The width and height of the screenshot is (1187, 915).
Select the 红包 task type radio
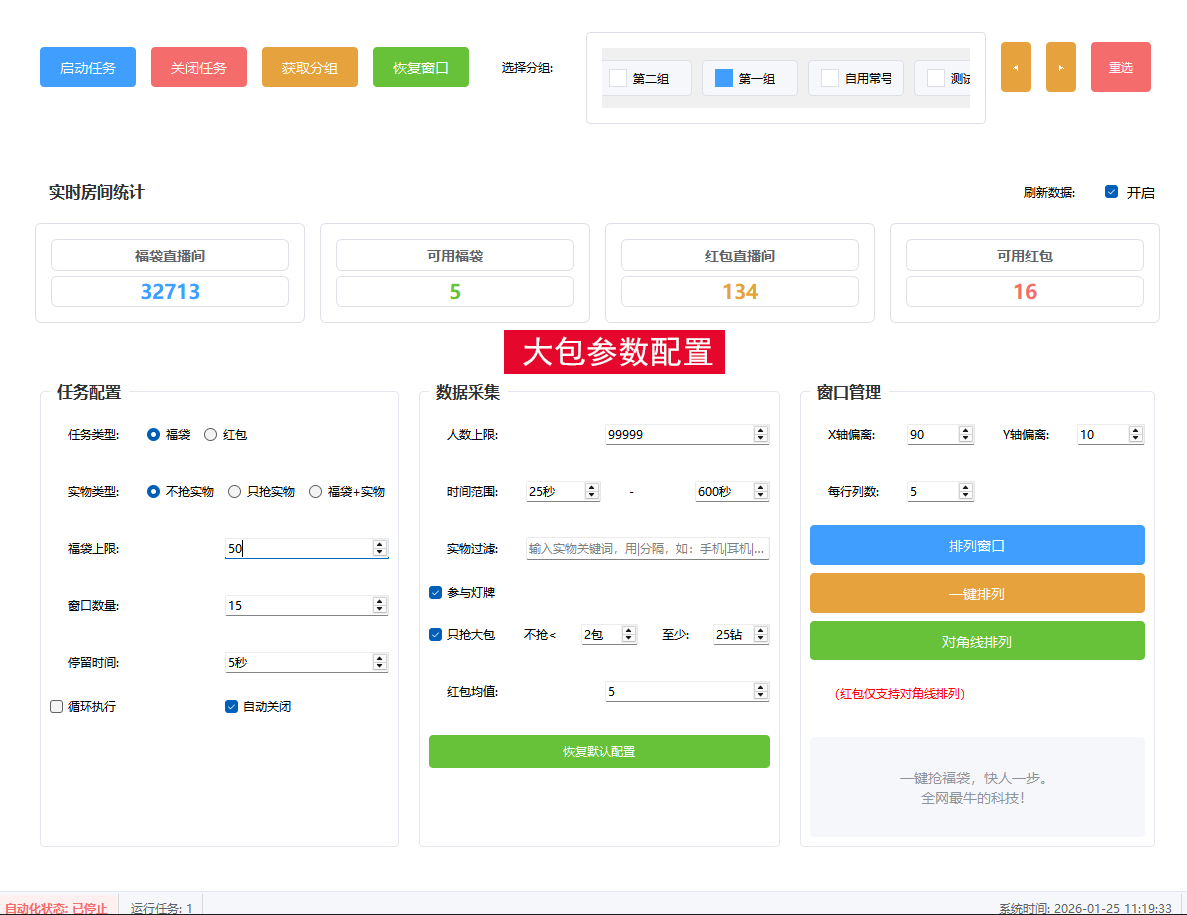coord(210,434)
